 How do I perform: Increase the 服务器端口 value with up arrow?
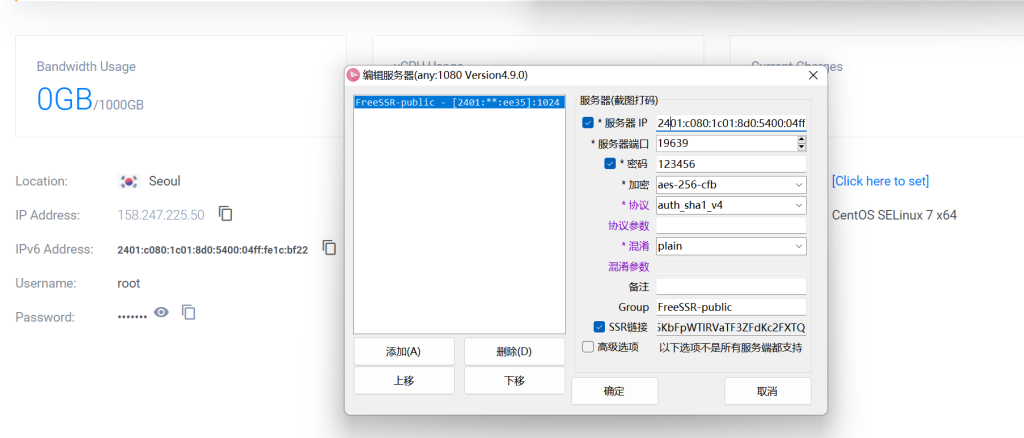801,140
